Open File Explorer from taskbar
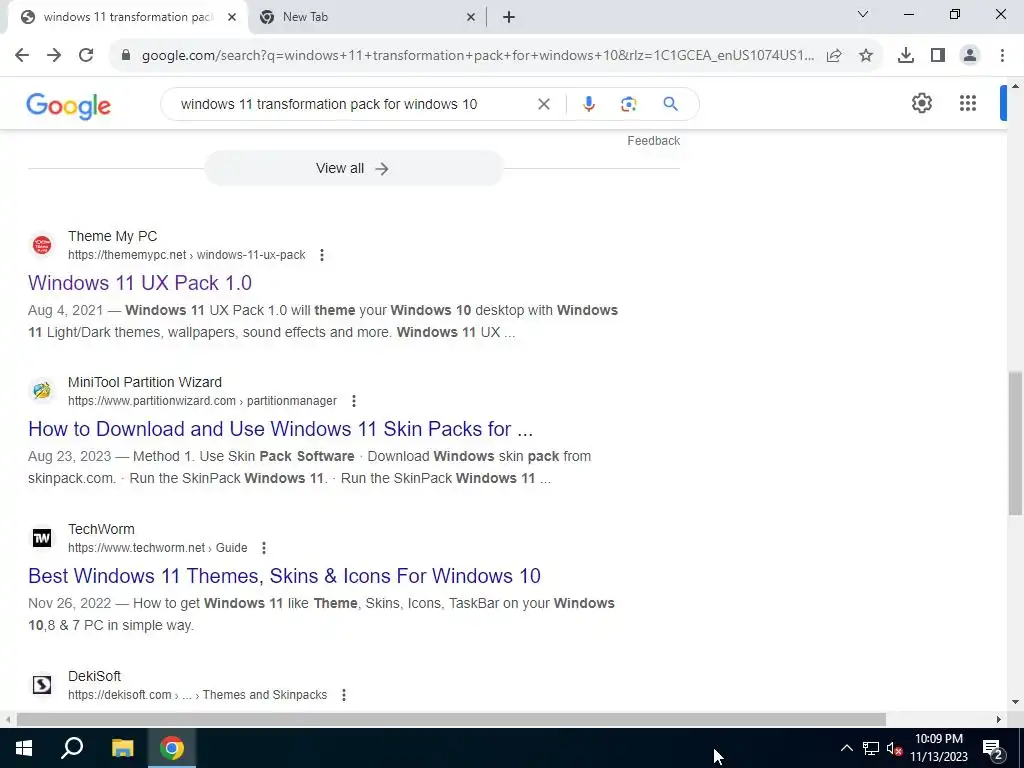 pos(122,748)
